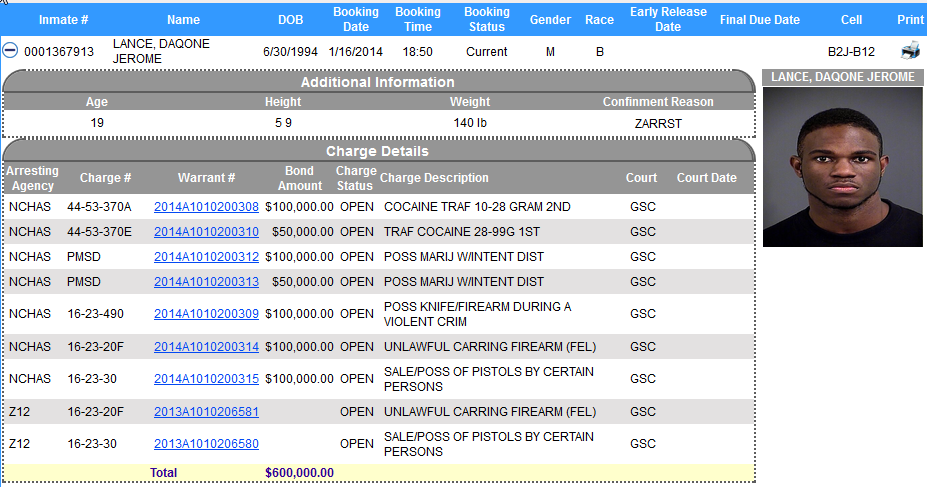Screen dimensions: 927x487
Task: Click the printer icon for the inmate record
Action: tap(910, 51)
